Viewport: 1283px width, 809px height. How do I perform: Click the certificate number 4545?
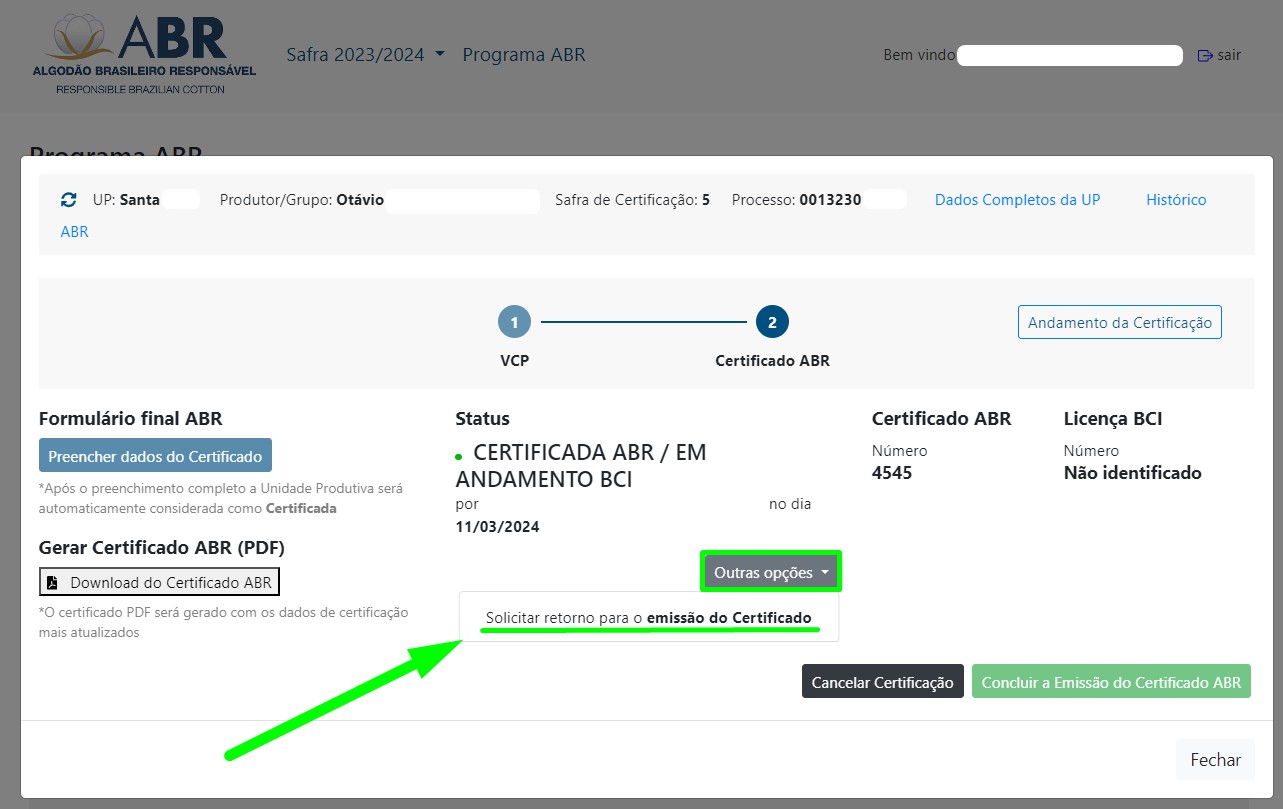tap(892, 473)
